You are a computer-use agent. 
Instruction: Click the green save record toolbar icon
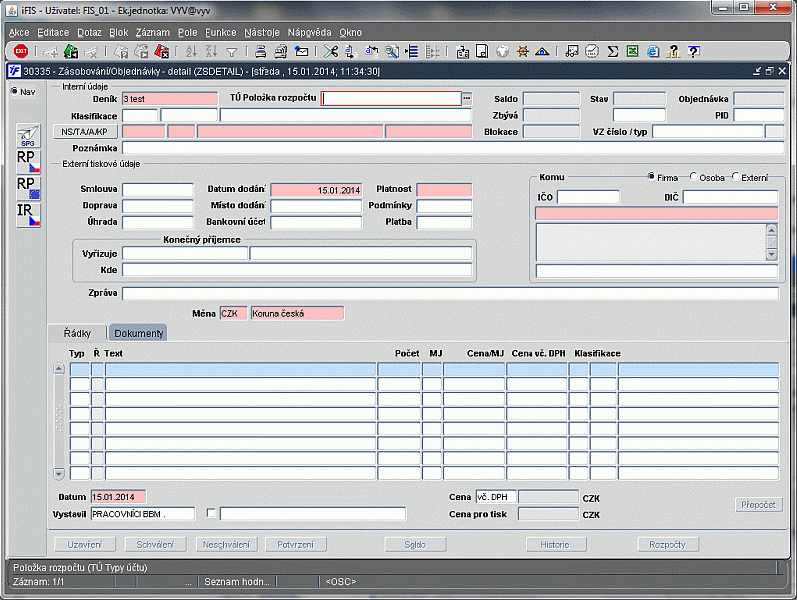71,51
